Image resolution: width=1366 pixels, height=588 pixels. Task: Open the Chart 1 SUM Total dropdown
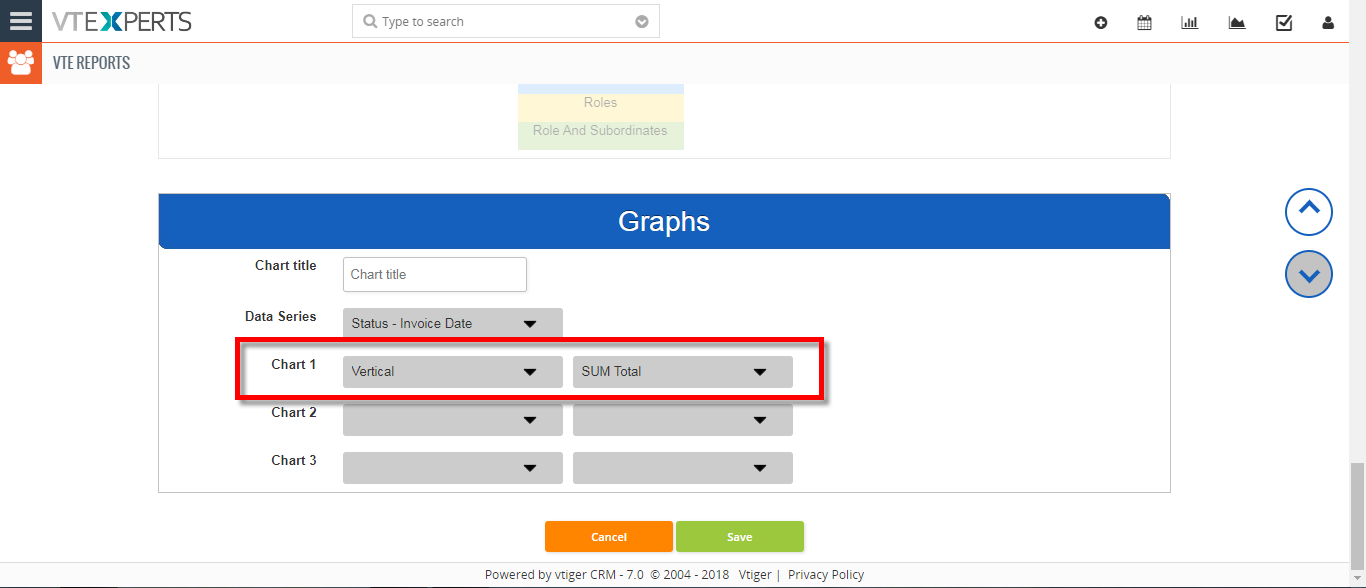pyautogui.click(x=683, y=372)
